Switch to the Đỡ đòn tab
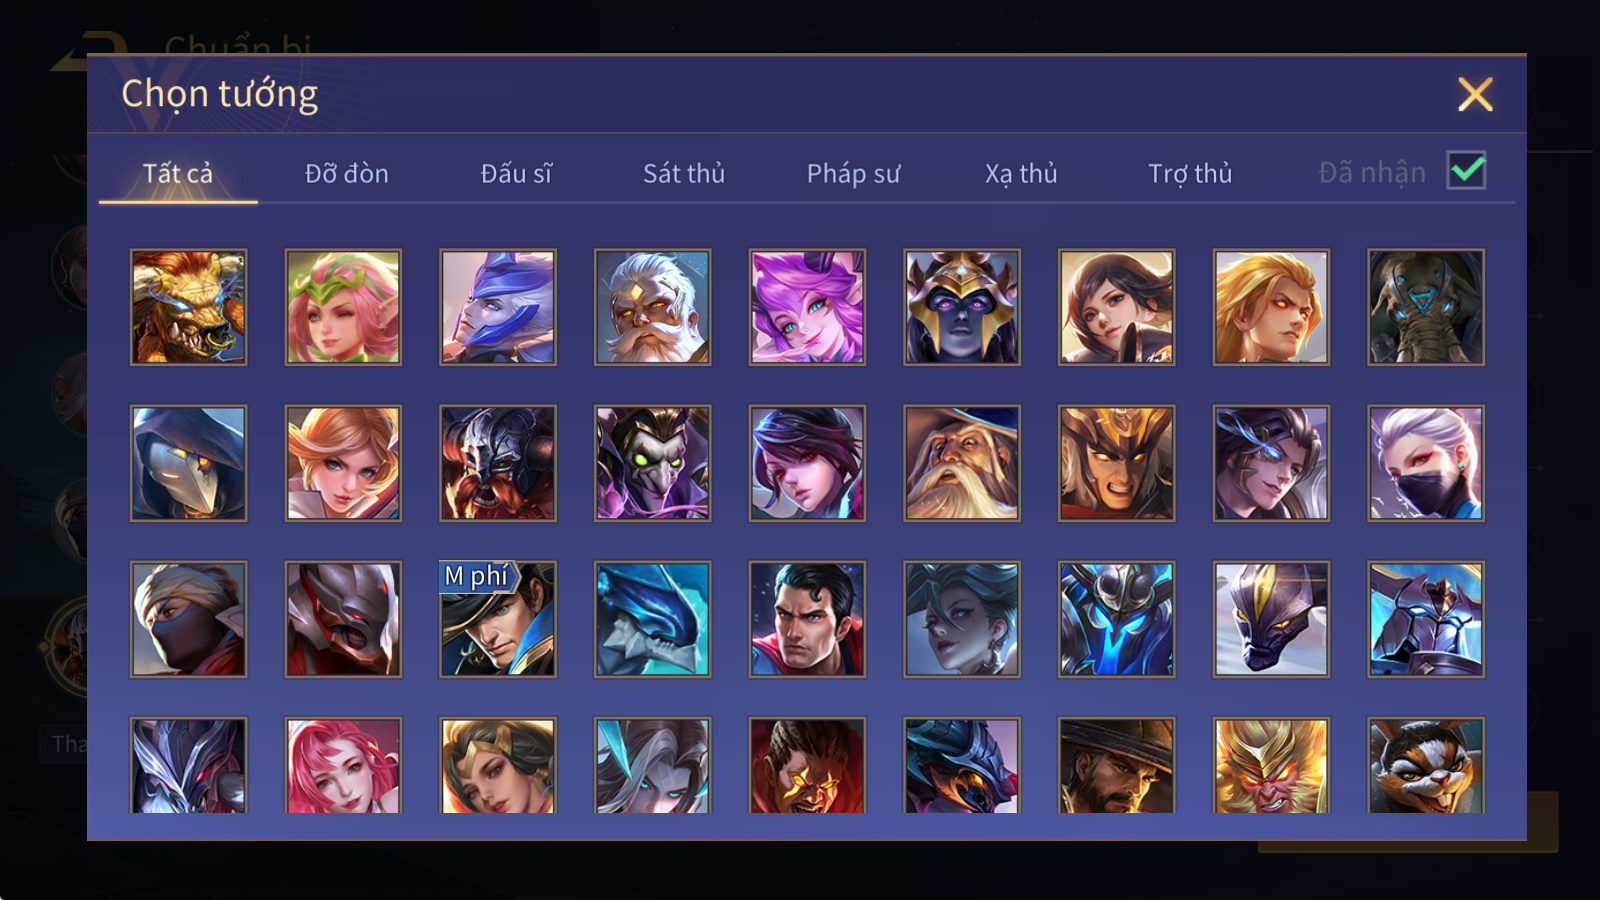 tap(346, 173)
